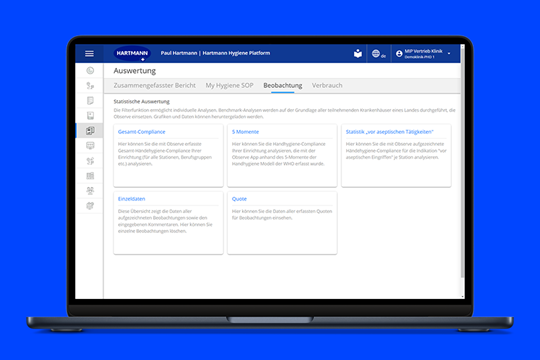Select the Beobachtung tab
Viewport: 540px width, 360px height.
283,85
